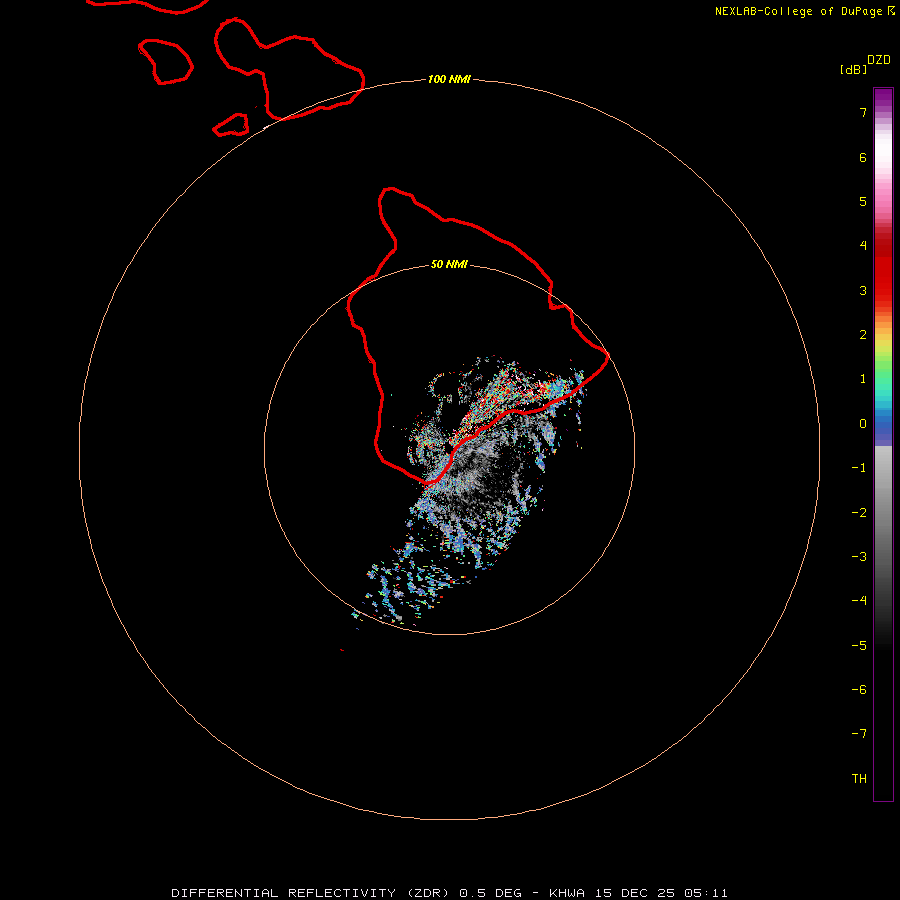This screenshot has width=900, height=900.
Task: Click the 6 value on color scale
Action: click(863, 157)
